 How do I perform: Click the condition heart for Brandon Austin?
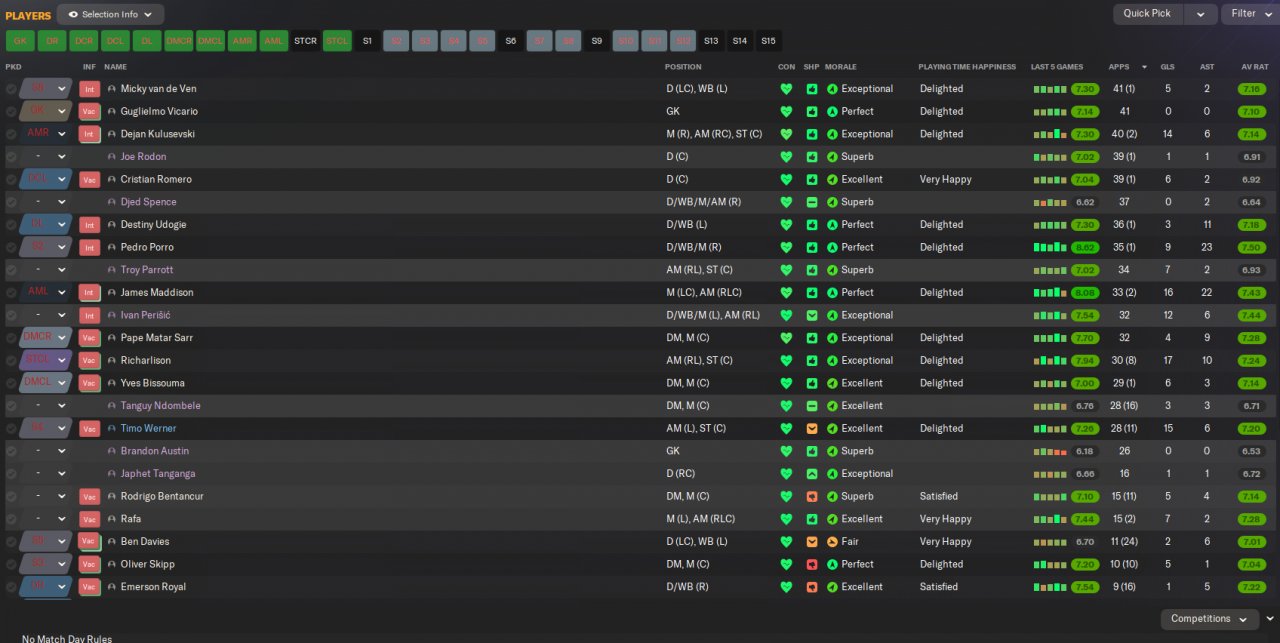tap(786, 451)
